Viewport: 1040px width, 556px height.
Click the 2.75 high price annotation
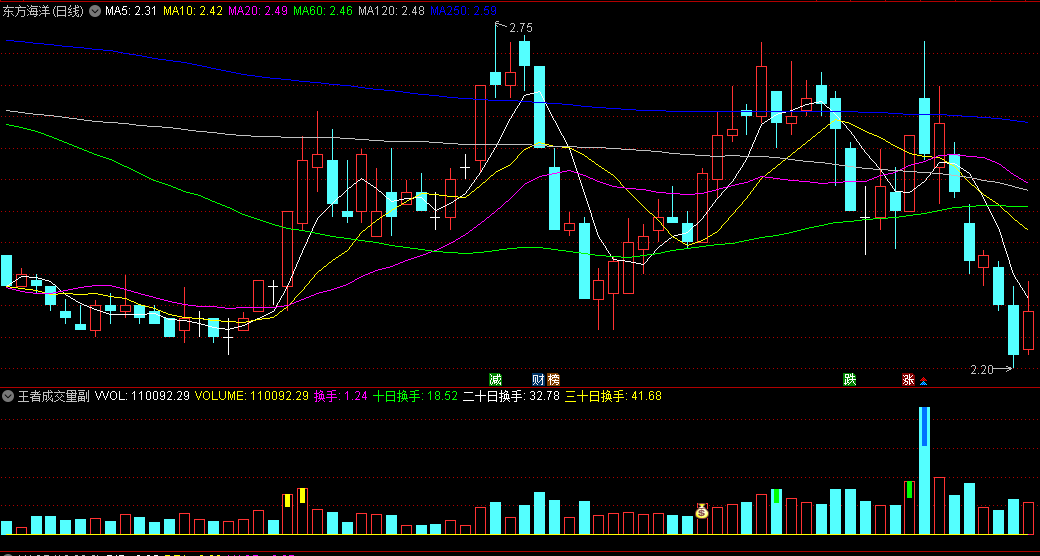pyautogui.click(x=521, y=28)
